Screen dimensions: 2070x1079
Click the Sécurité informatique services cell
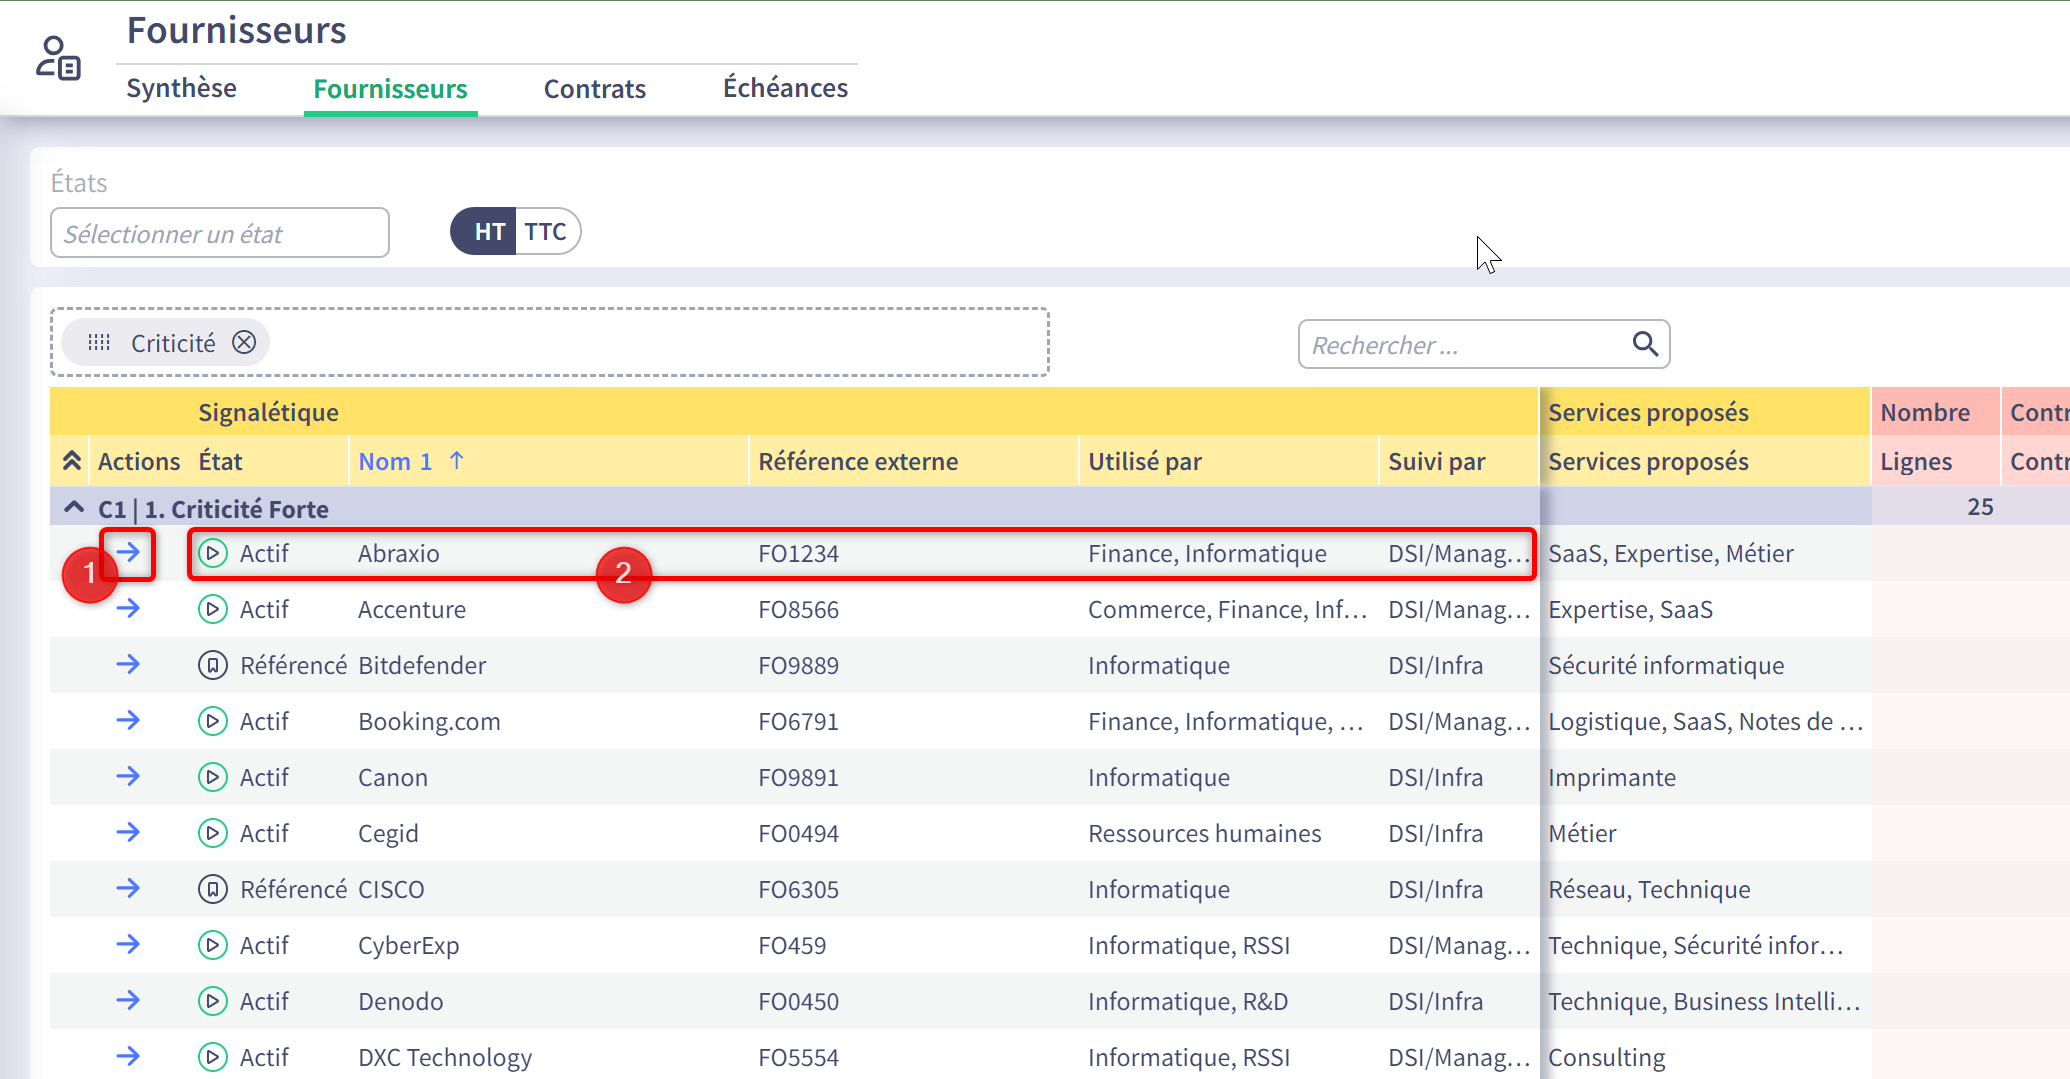pos(1666,665)
